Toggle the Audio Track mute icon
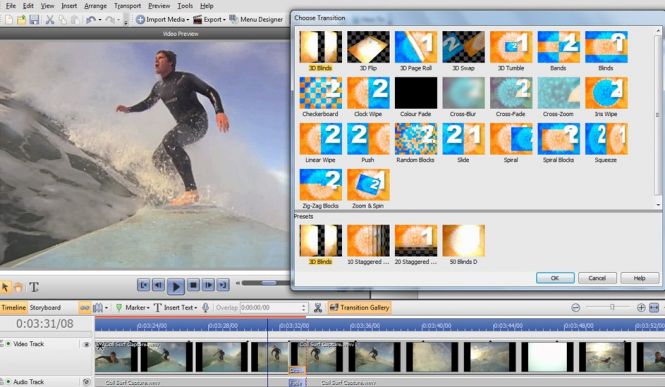The width and height of the screenshot is (665, 387). [x=86, y=382]
